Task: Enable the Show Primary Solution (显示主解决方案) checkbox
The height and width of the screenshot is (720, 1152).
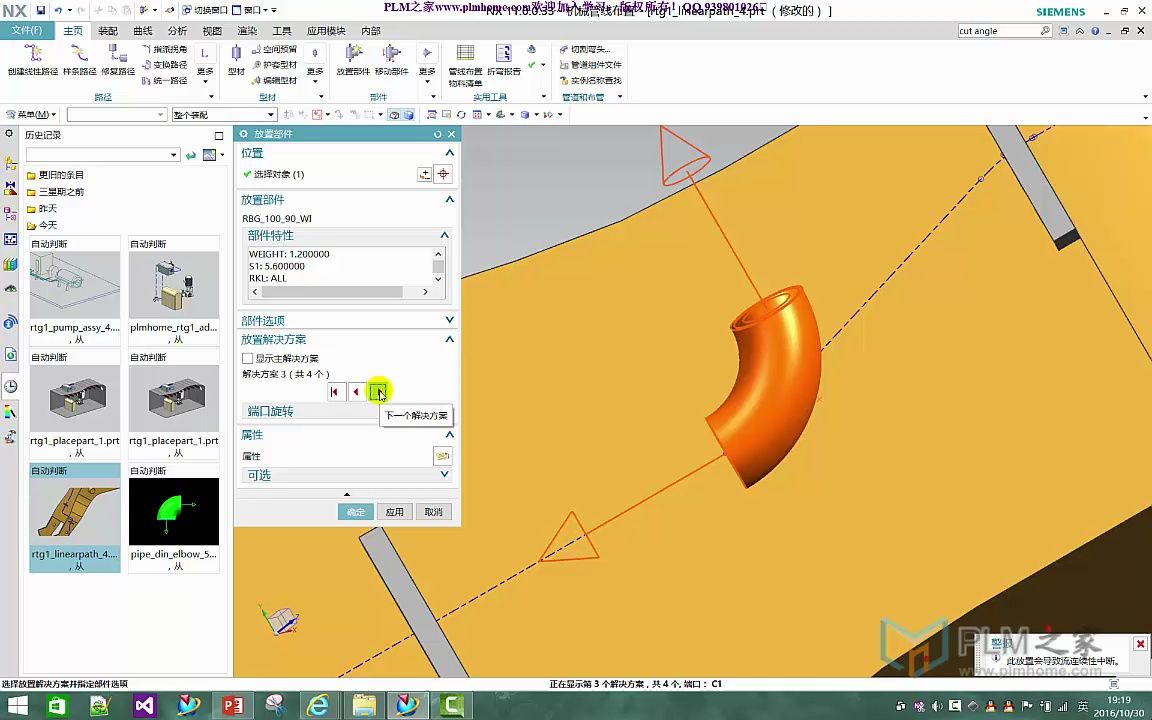Action: tap(248, 359)
